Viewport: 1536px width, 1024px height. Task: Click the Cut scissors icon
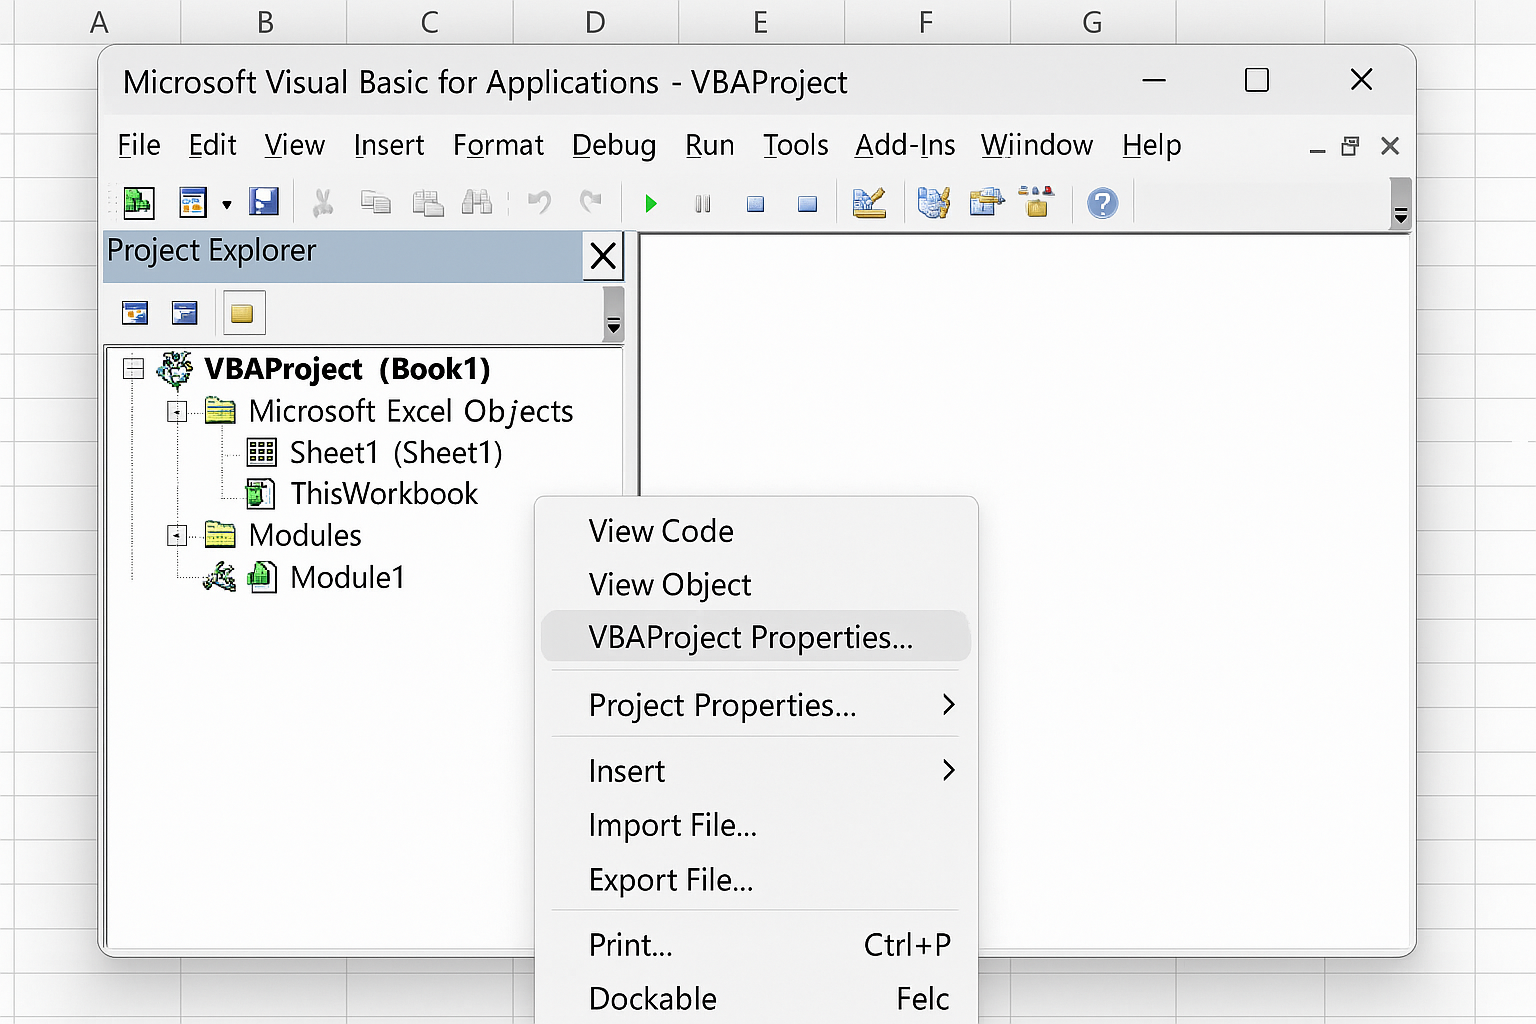pyautogui.click(x=322, y=203)
